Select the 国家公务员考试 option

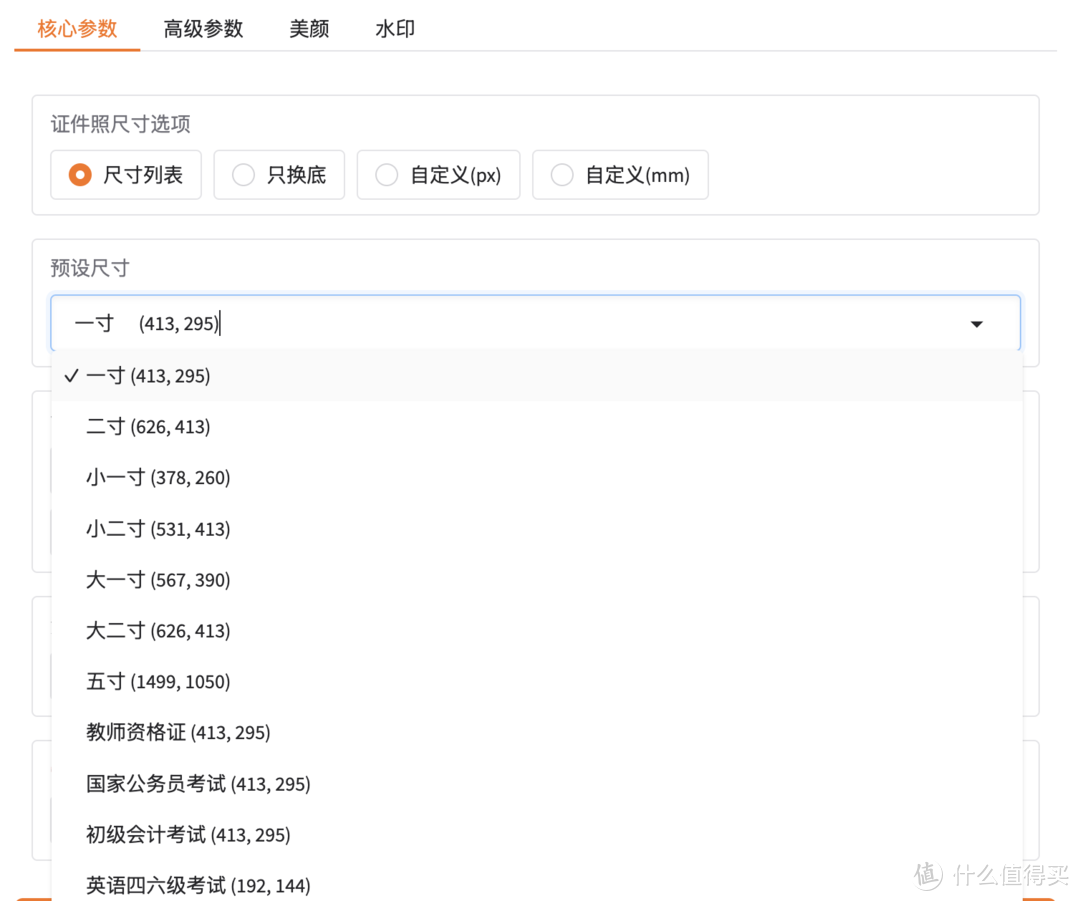pos(197,783)
